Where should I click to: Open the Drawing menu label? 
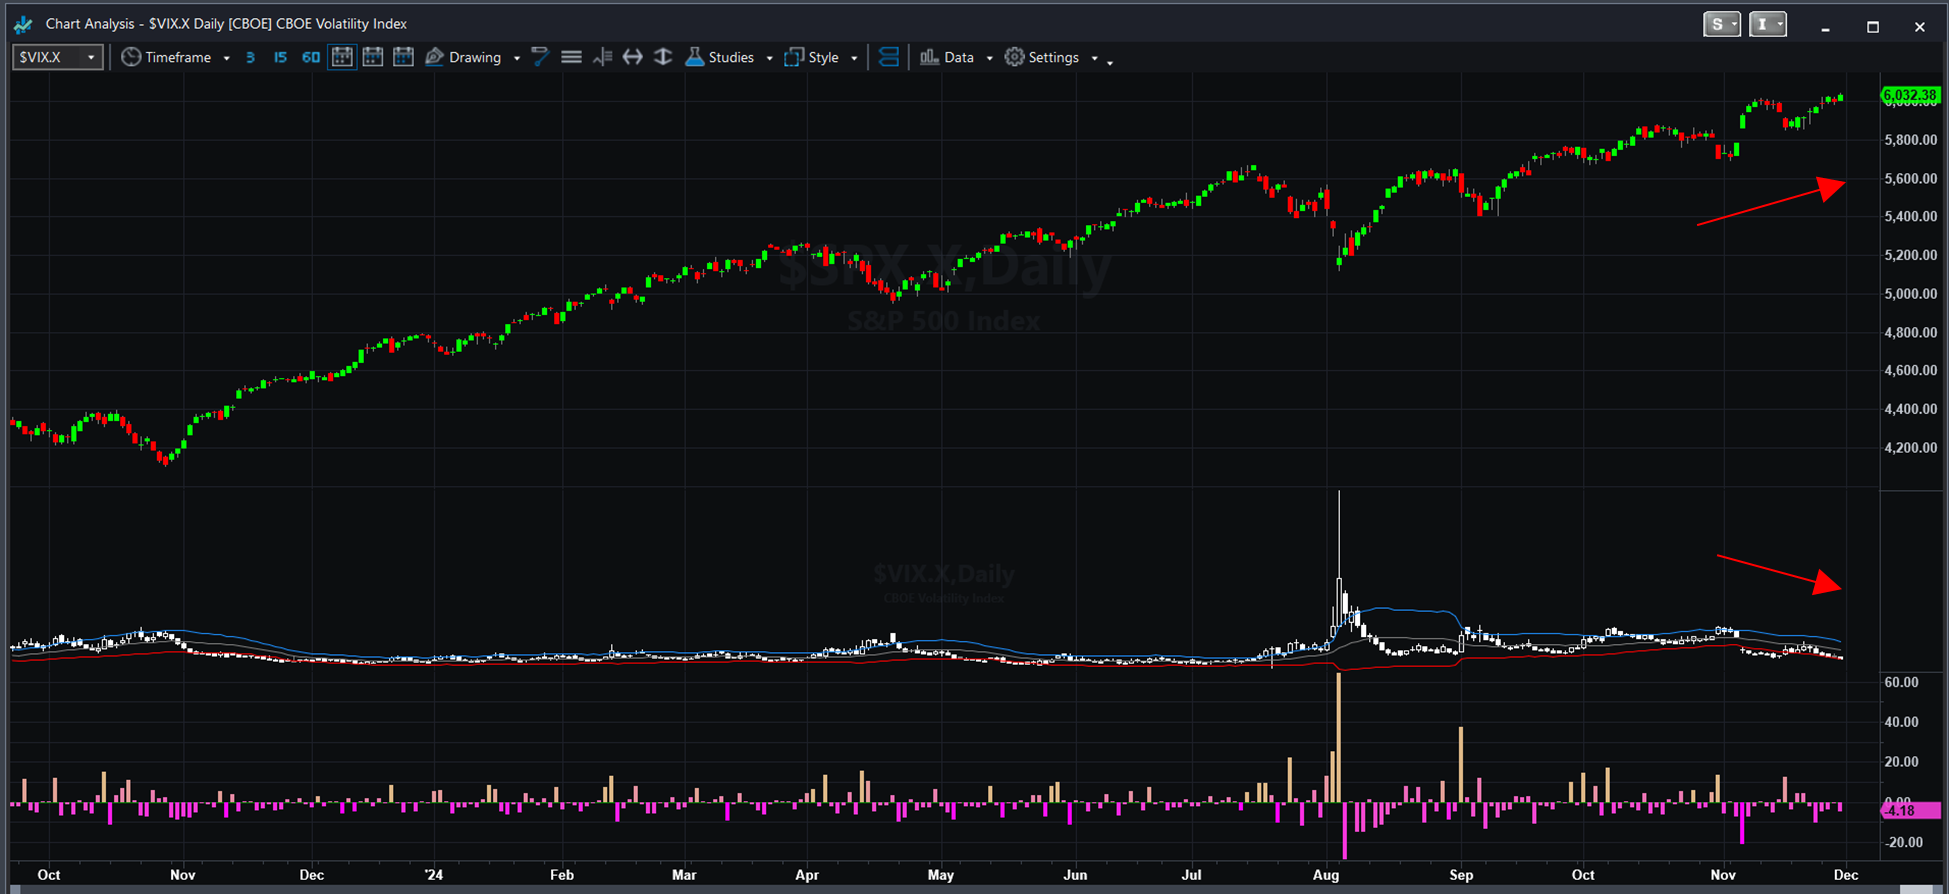475,57
